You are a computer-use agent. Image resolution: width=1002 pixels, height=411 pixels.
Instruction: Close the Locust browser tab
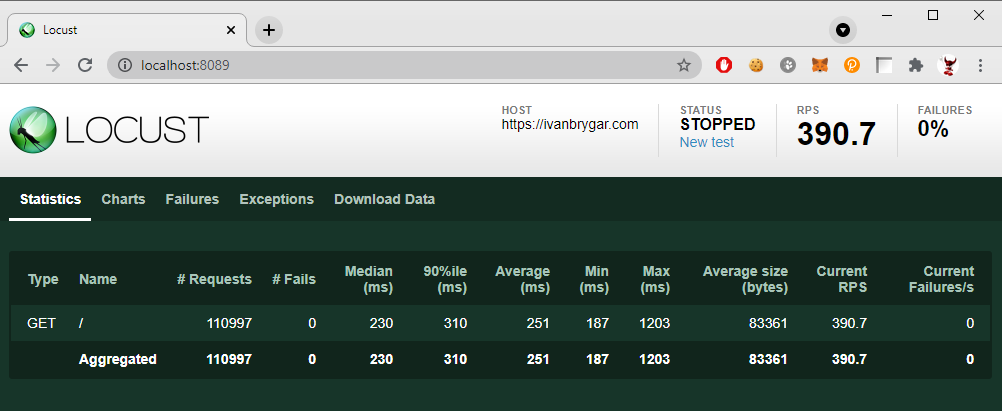pos(231,30)
